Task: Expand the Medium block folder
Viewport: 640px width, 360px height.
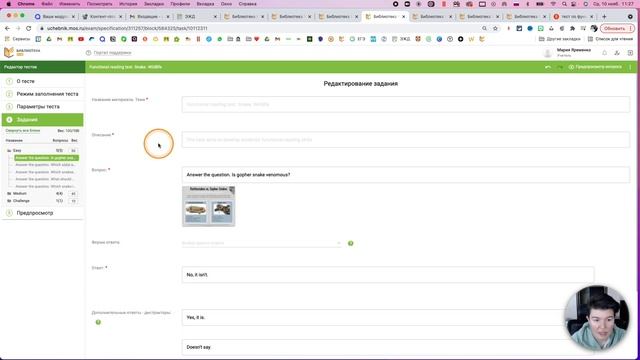Action: click(9, 193)
